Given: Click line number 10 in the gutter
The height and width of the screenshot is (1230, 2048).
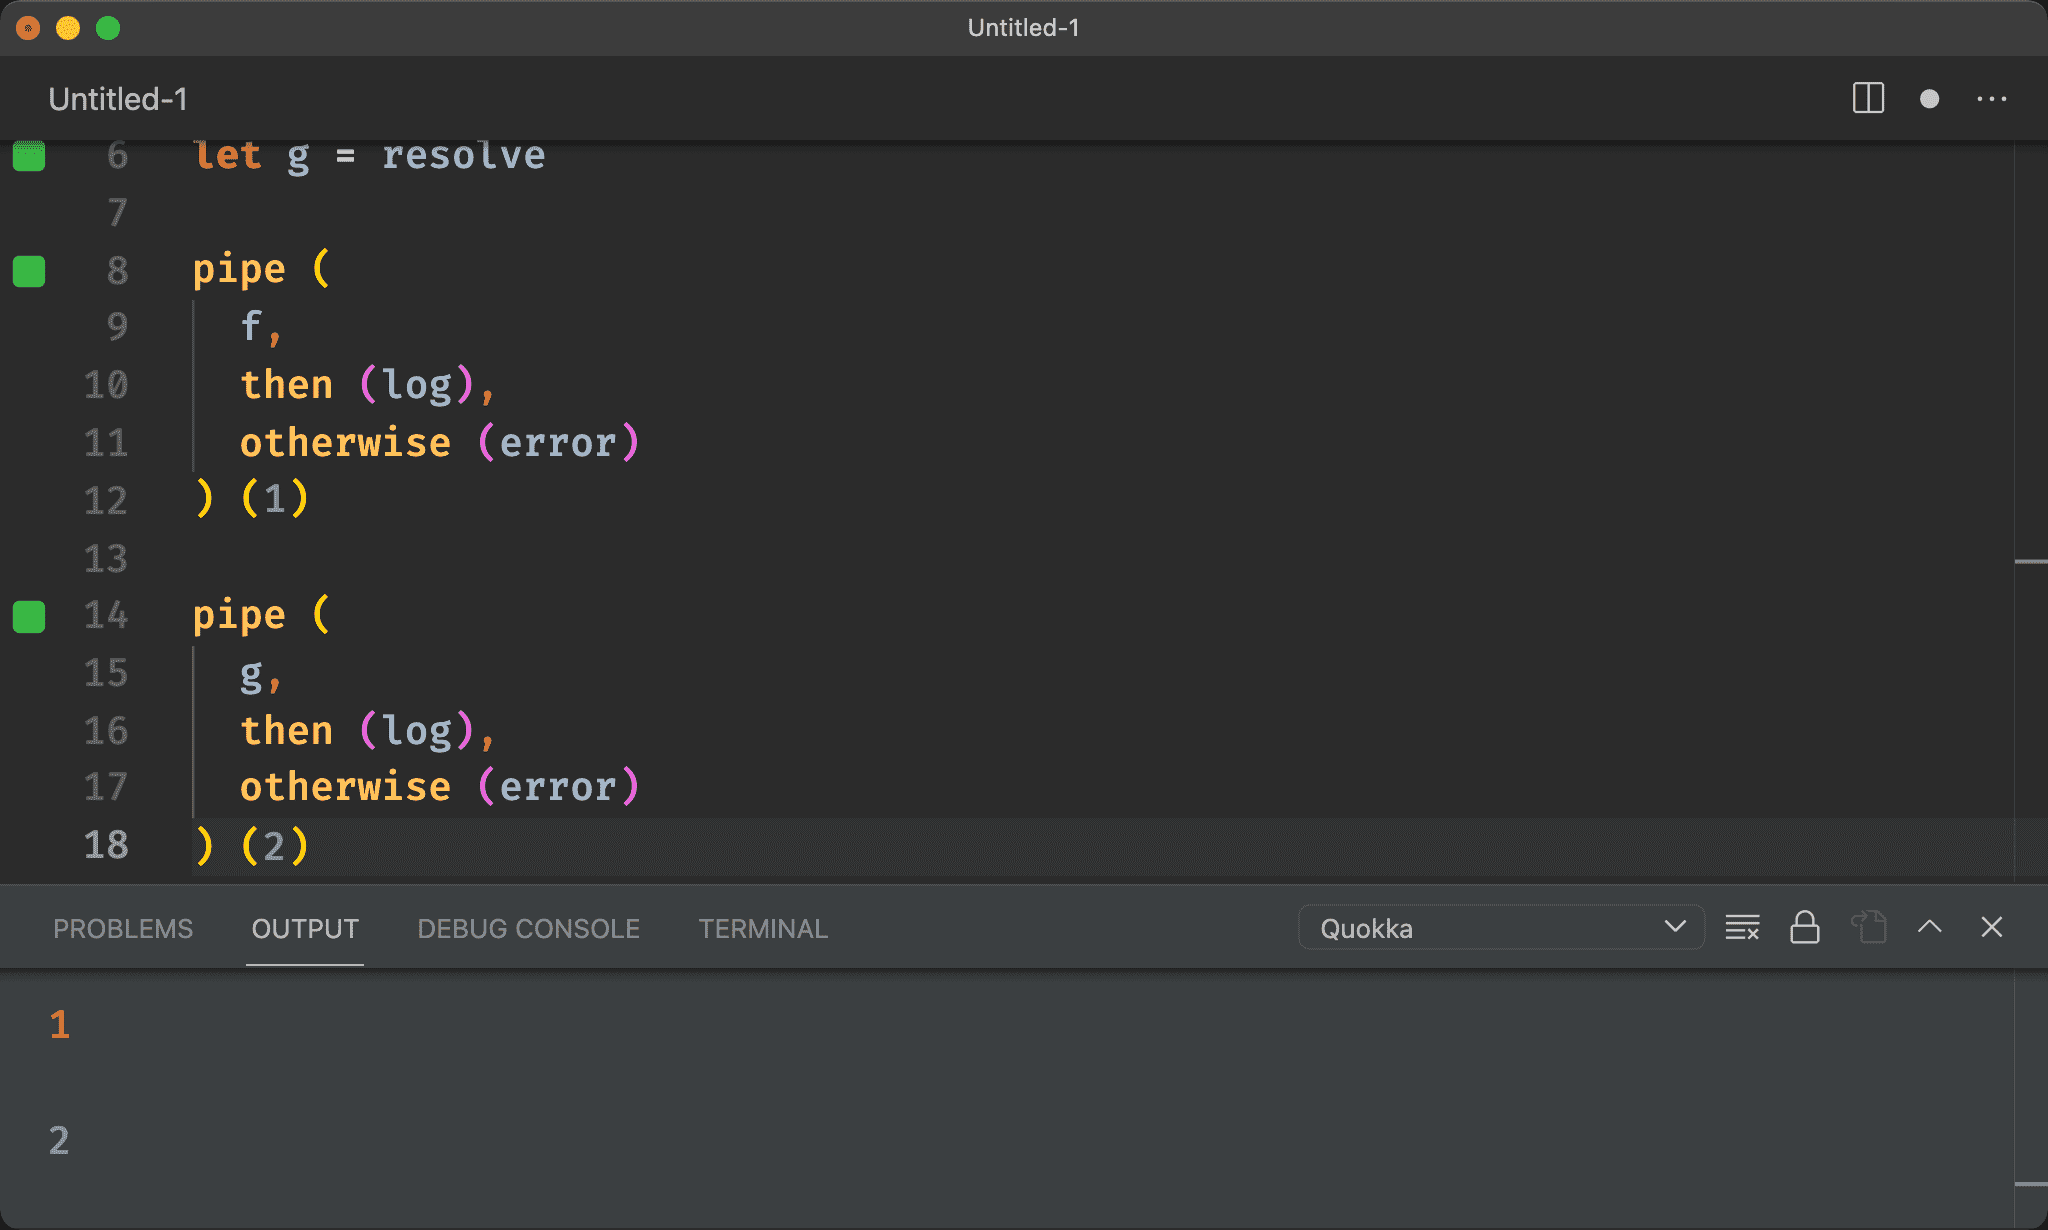Looking at the screenshot, I should coord(106,385).
